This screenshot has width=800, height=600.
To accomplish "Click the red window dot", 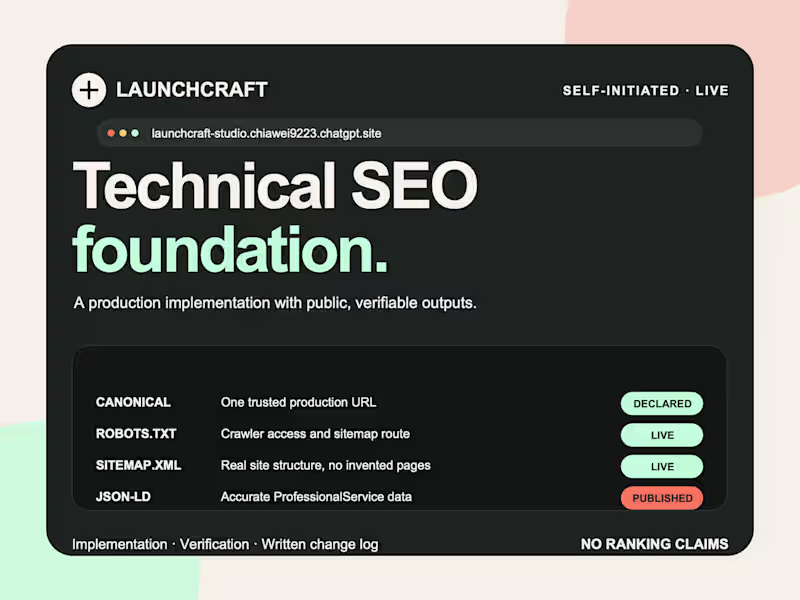I will 111,133.
